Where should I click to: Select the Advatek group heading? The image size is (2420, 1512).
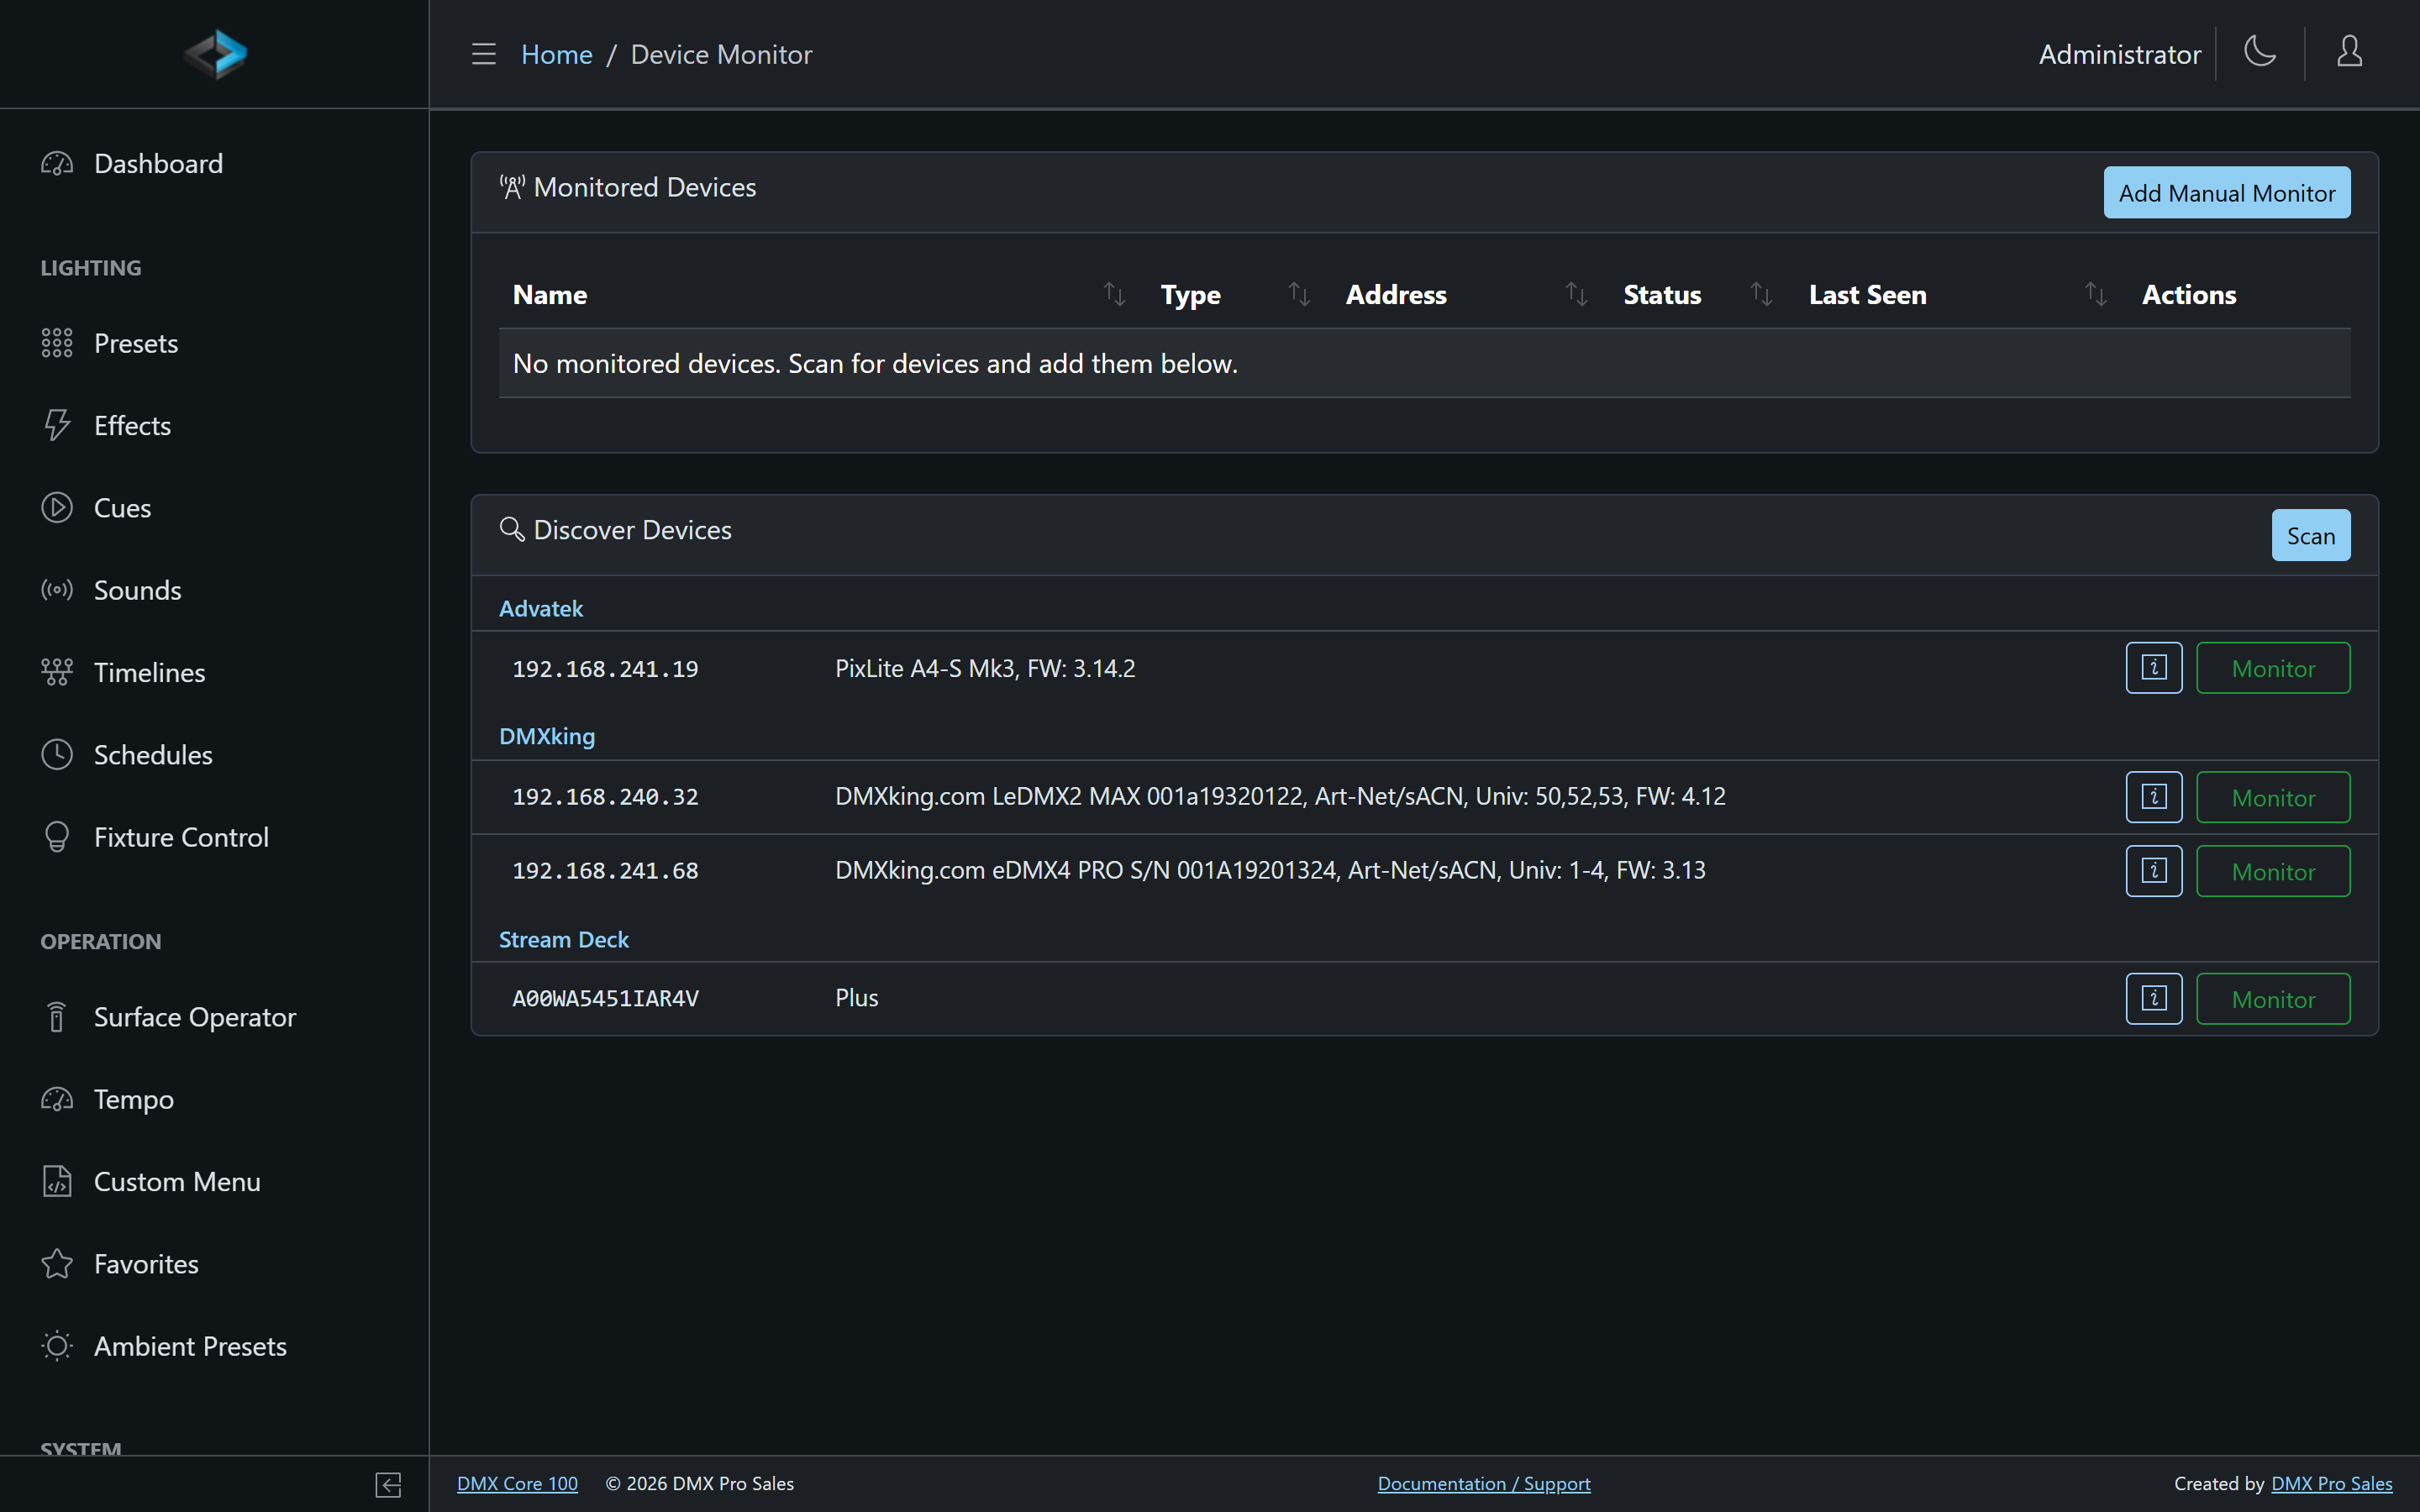pyautogui.click(x=540, y=608)
